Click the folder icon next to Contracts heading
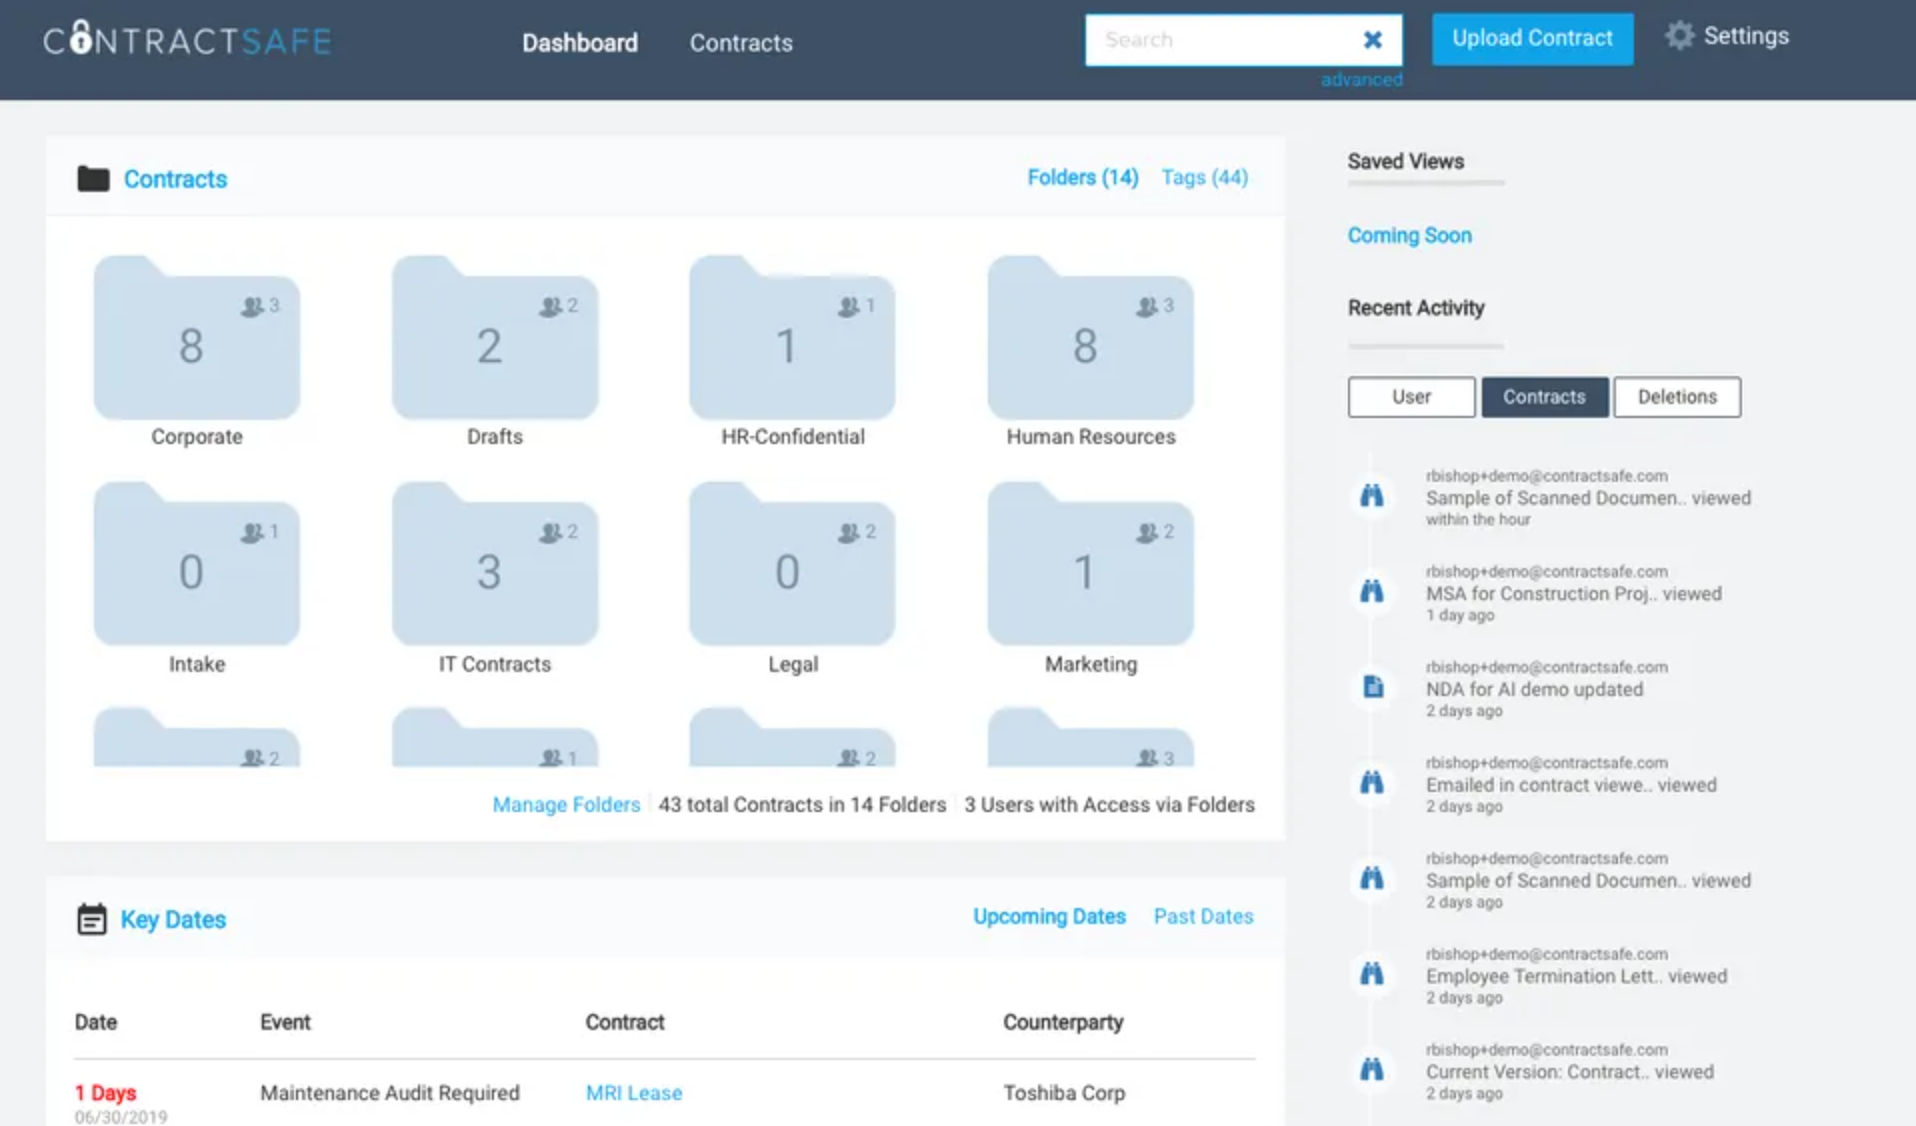This screenshot has height=1126, width=1916. 92,178
